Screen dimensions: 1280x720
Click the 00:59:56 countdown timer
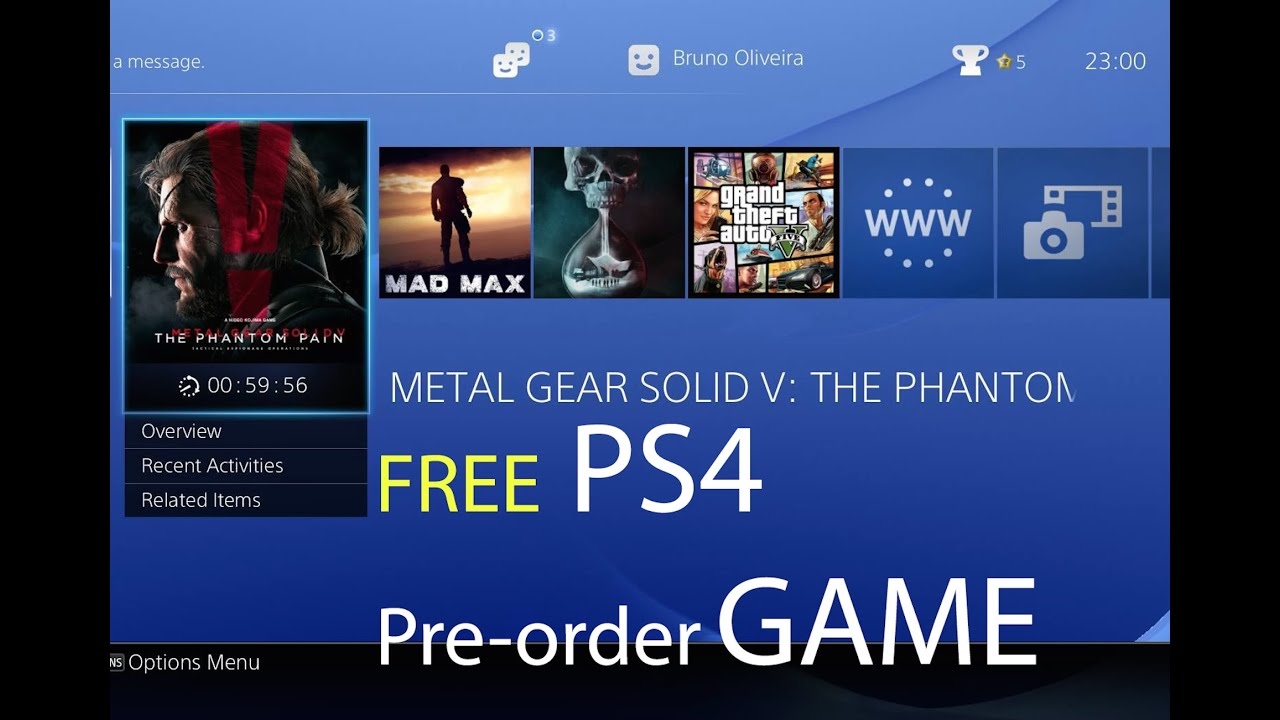(x=258, y=386)
